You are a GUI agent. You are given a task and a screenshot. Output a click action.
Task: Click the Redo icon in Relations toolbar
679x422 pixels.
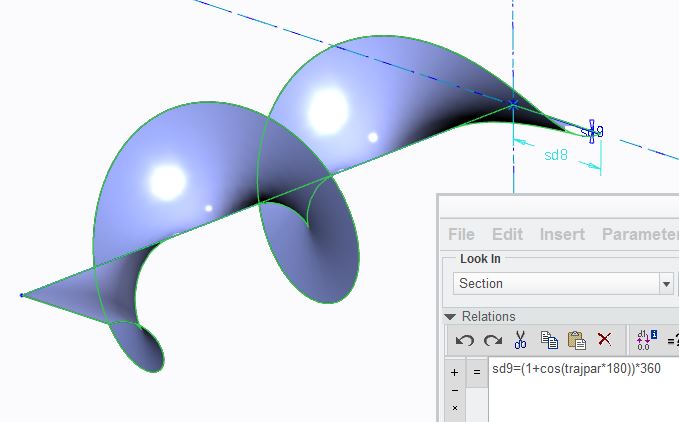[x=493, y=340]
